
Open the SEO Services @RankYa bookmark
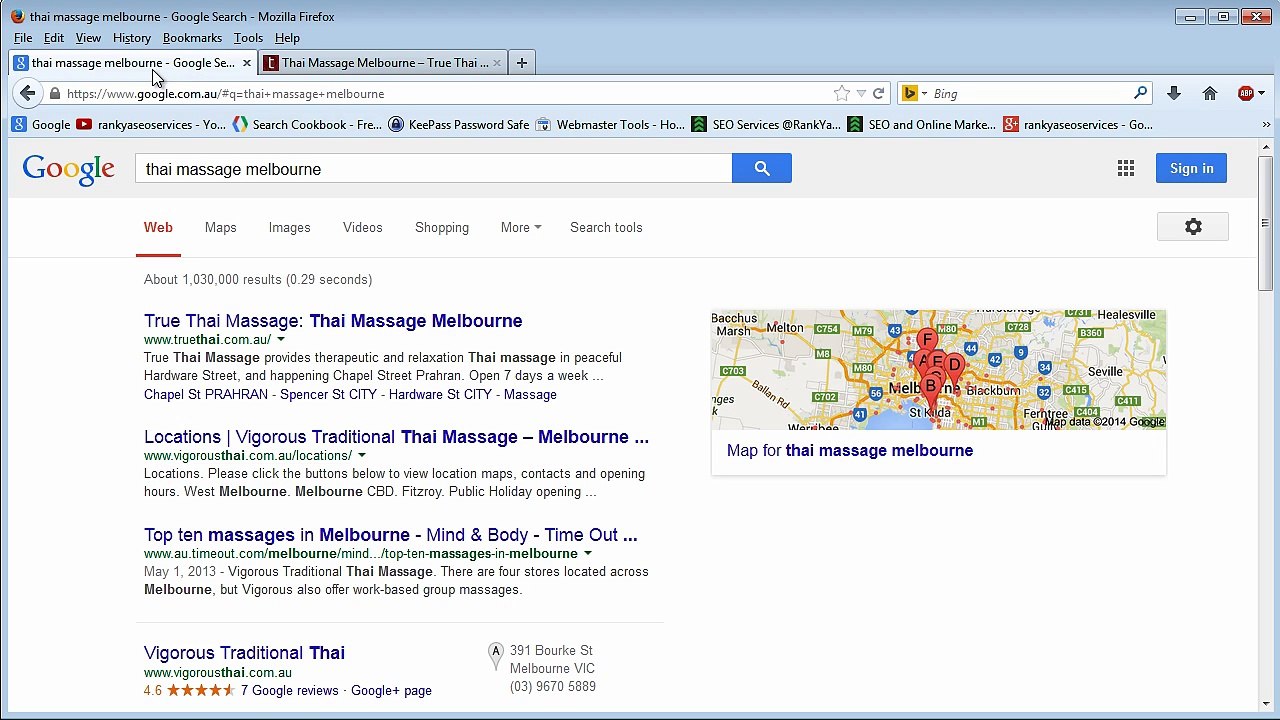[x=766, y=125]
